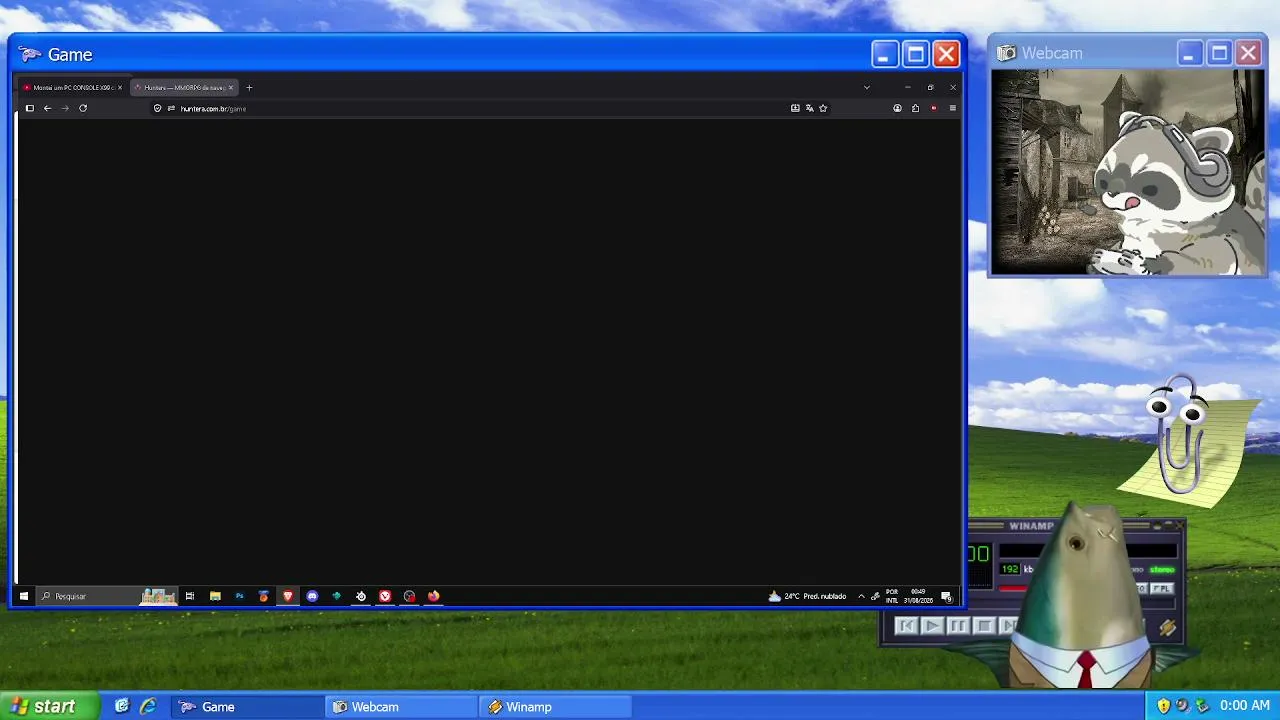The width and height of the screenshot is (1280, 720).
Task: Play track in Winamp
Action: pos(931,626)
